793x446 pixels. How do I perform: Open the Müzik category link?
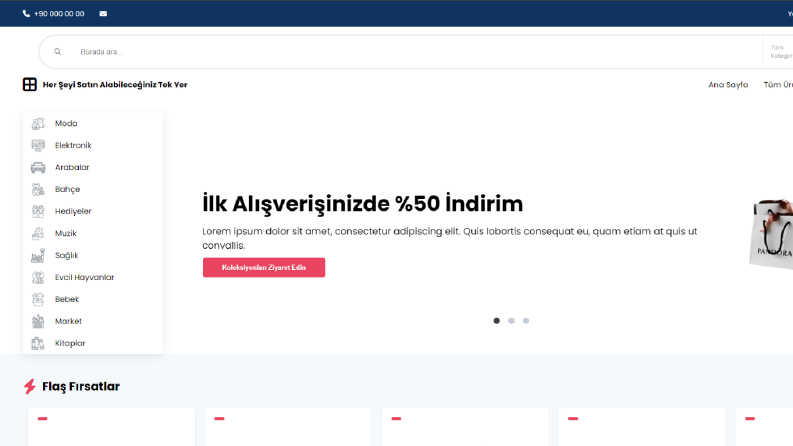click(x=66, y=233)
